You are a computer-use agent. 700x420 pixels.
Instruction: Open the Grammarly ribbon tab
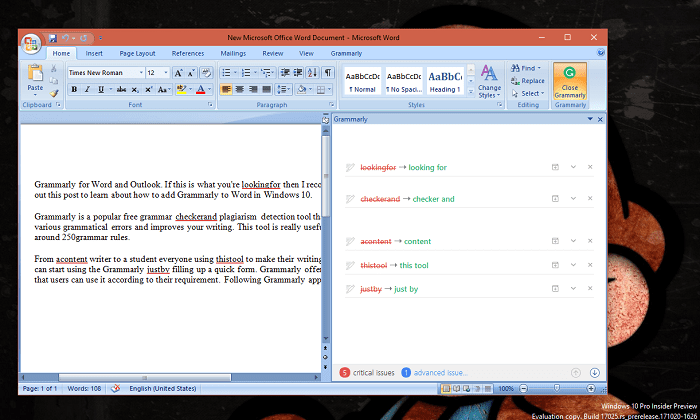tap(346, 53)
